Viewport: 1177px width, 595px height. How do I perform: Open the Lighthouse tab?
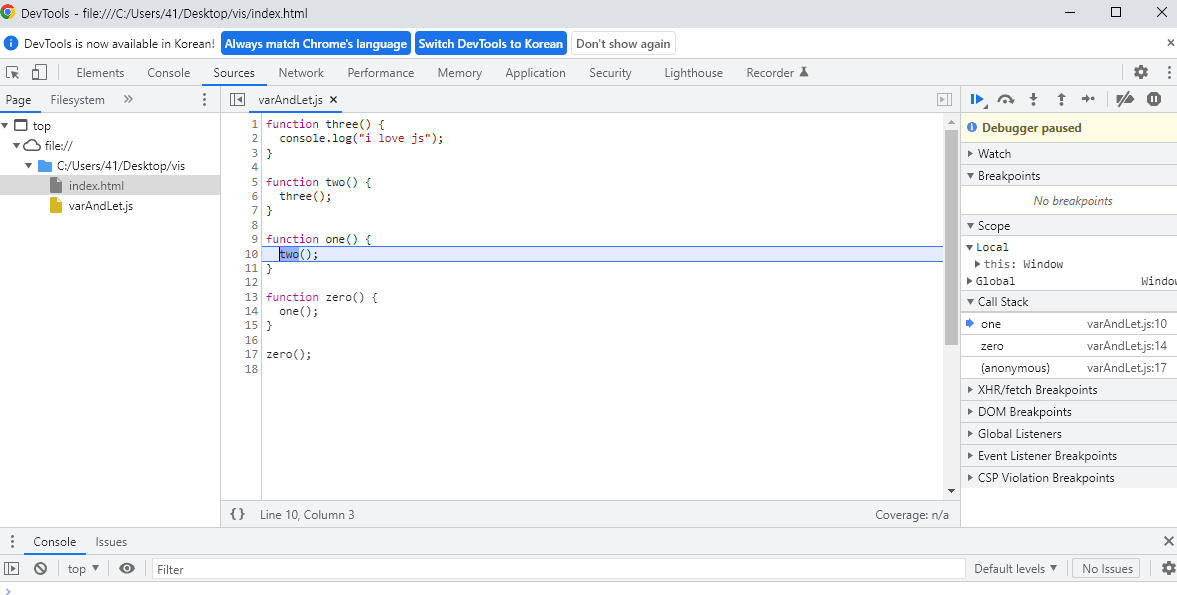694,73
